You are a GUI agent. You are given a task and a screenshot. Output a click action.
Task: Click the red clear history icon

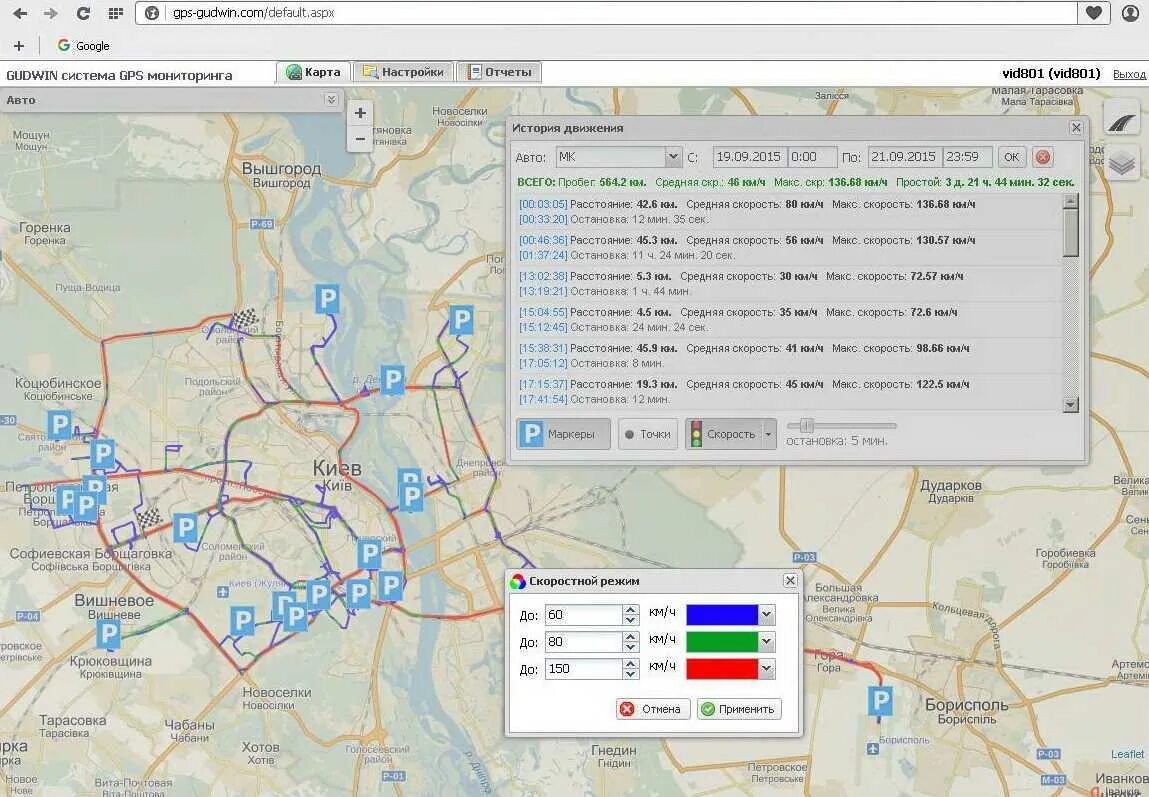[1043, 157]
